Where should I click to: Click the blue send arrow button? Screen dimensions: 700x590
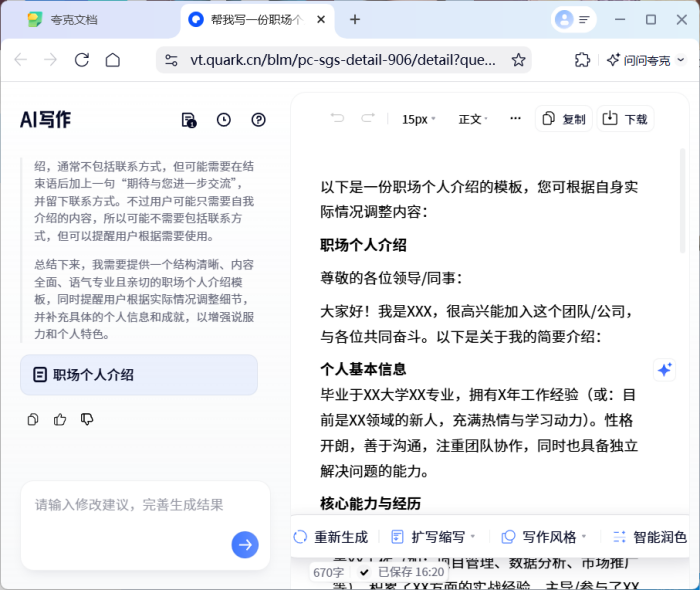(245, 544)
